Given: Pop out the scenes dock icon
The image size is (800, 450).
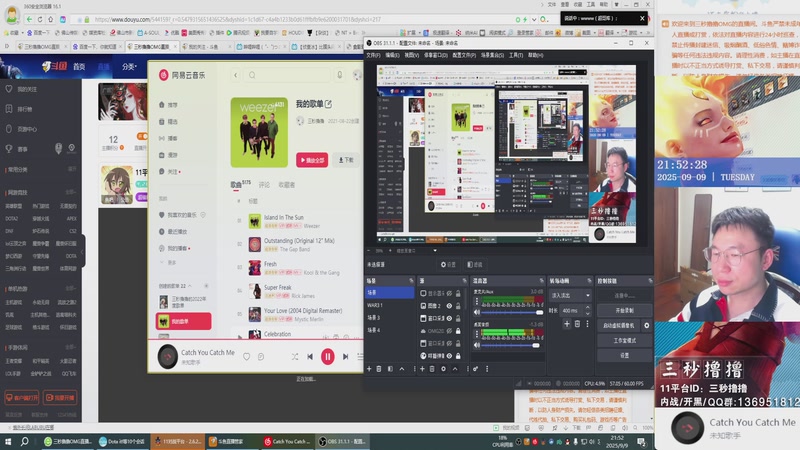Looking at the screenshot, I should point(411,281).
